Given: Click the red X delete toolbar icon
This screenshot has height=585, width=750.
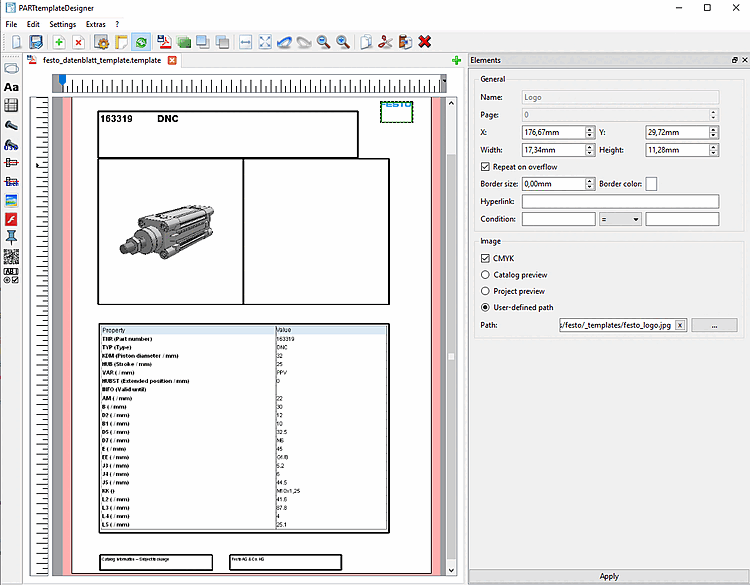Looking at the screenshot, I should [425, 42].
